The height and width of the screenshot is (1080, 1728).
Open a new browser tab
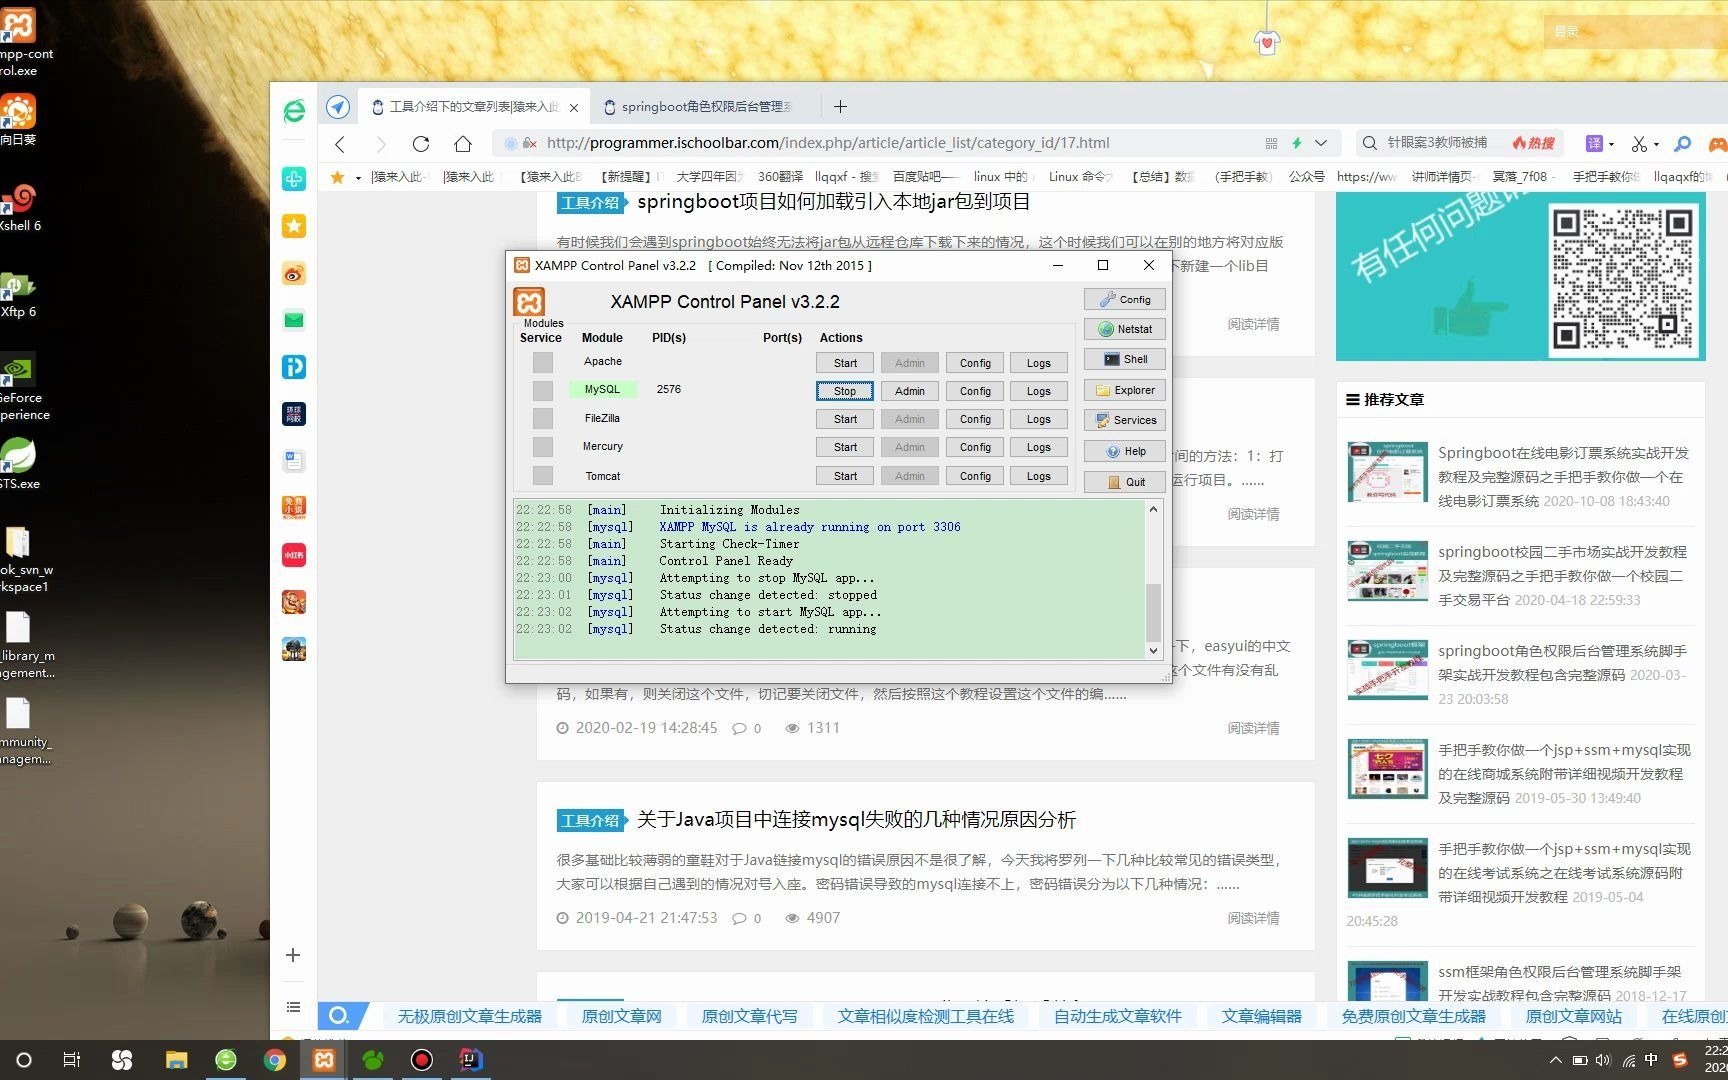point(841,106)
